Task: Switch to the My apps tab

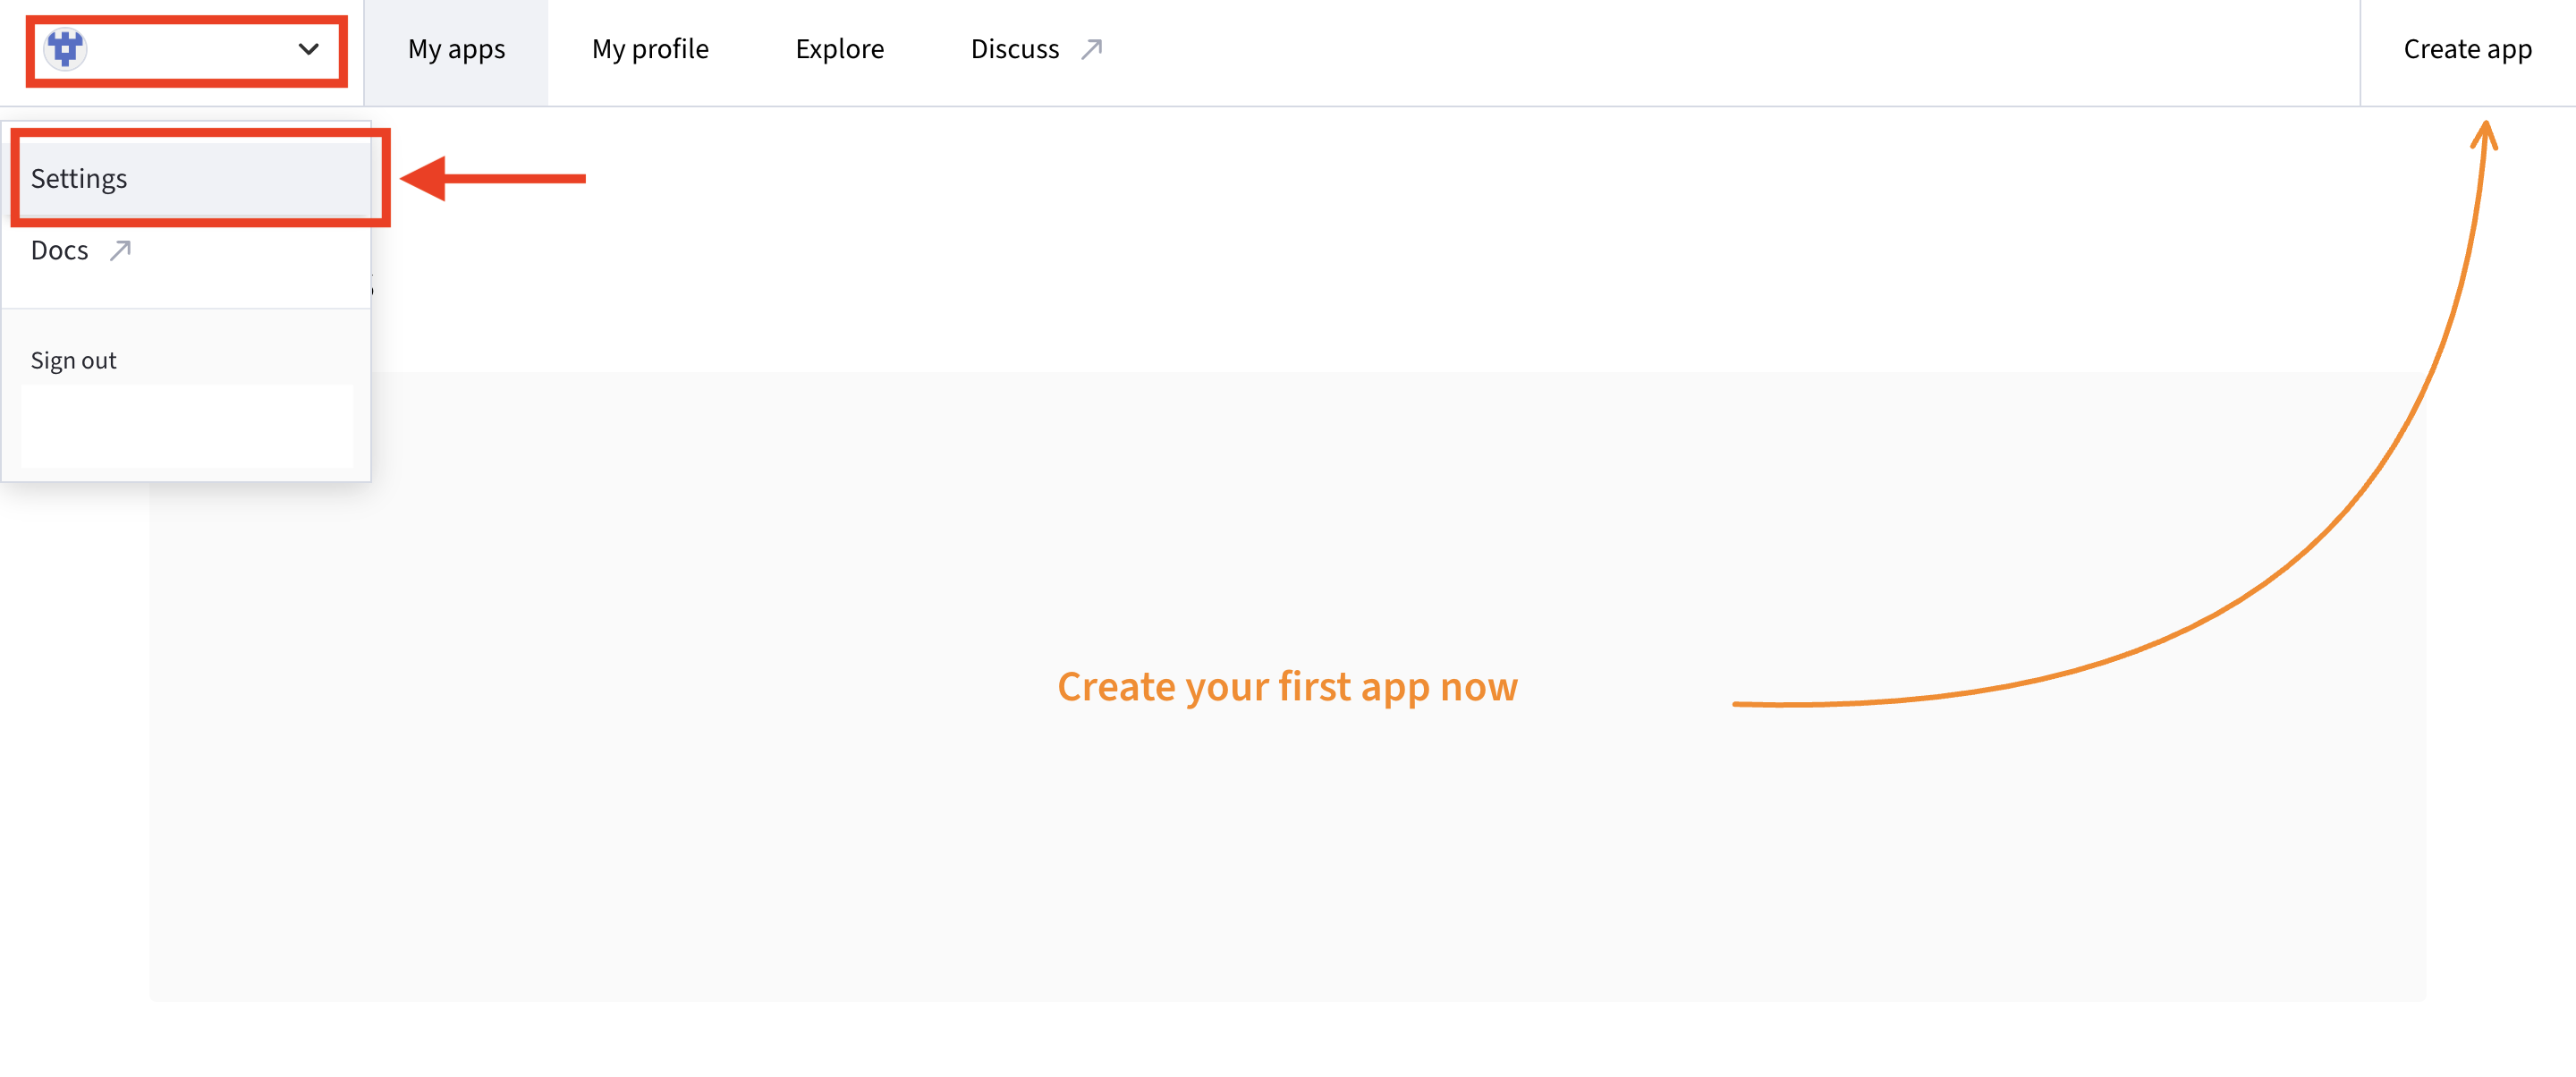Action: tap(457, 48)
